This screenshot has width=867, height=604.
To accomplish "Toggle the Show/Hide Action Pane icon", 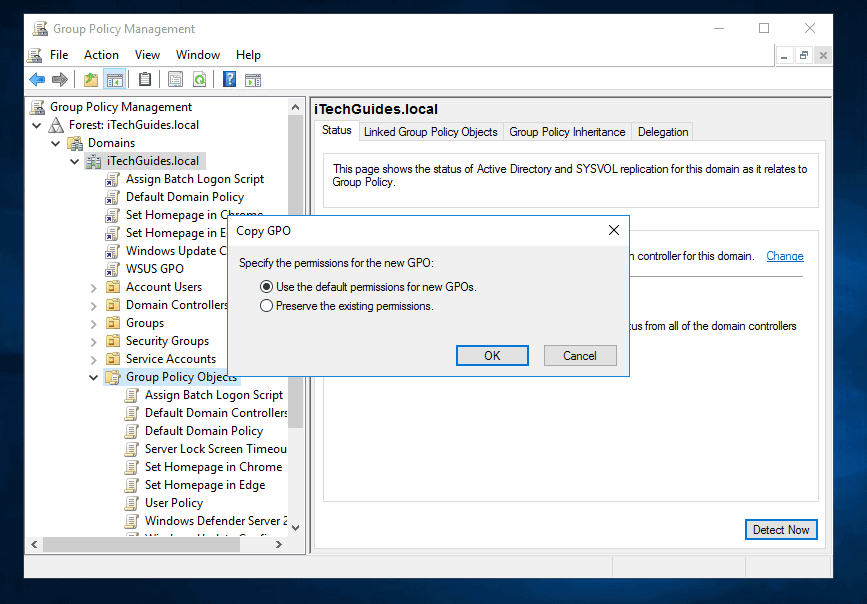I will coord(253,80).
